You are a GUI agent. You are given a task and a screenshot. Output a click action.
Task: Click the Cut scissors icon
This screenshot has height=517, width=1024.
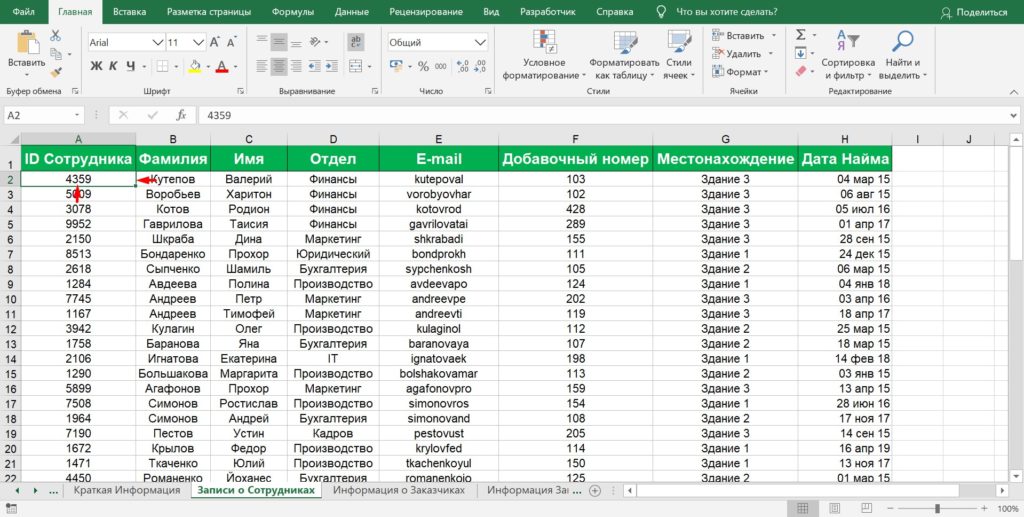pos(54,36)
